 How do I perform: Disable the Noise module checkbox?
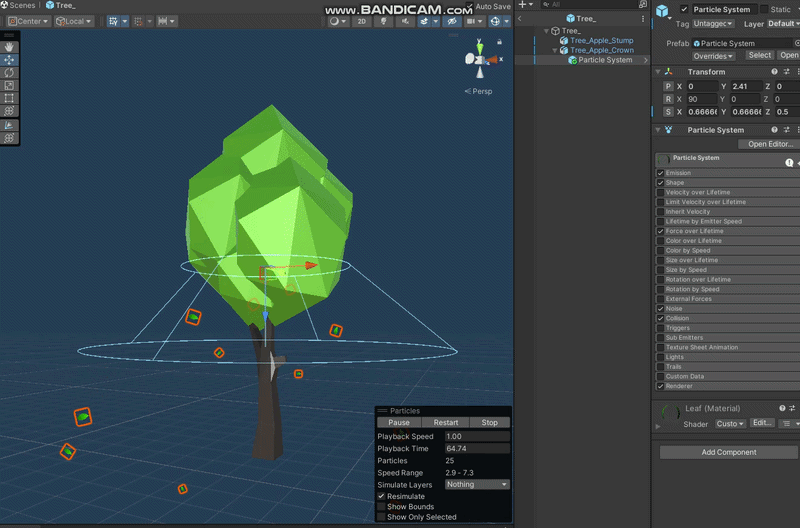pyautogui.click(x=660, y=309)
